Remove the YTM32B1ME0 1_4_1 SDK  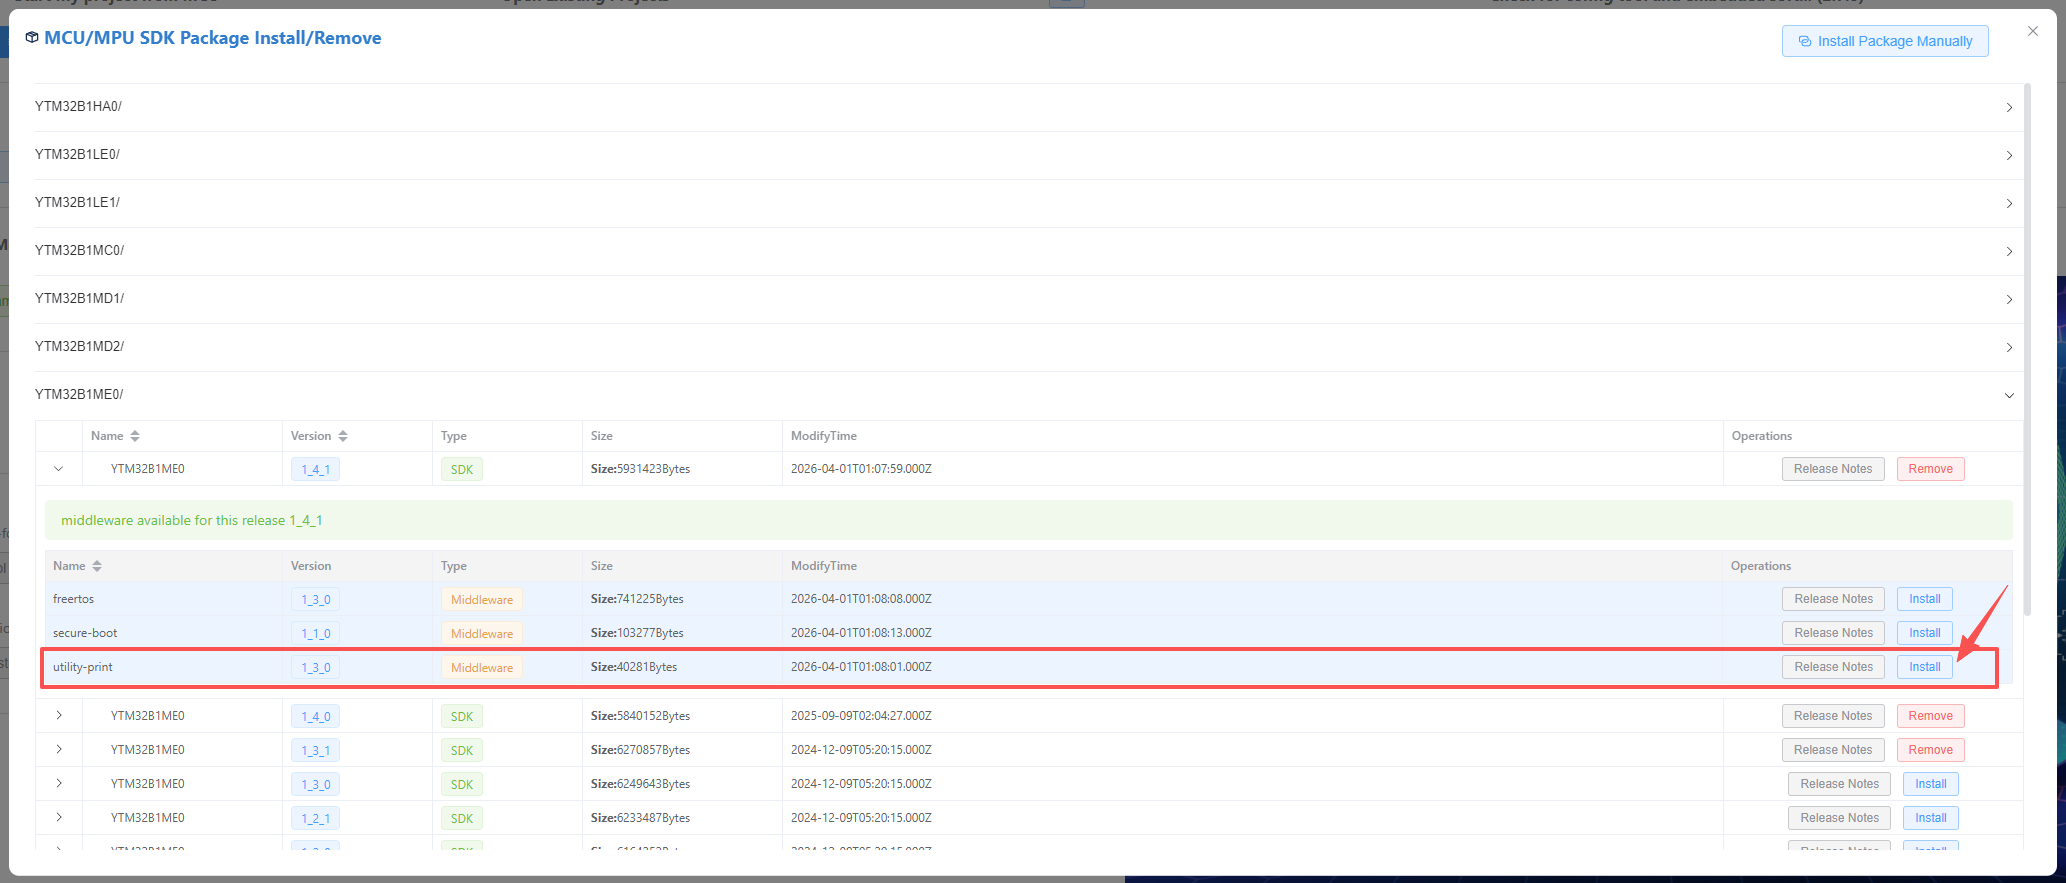pyautogui.click(x=1930, y=469)
